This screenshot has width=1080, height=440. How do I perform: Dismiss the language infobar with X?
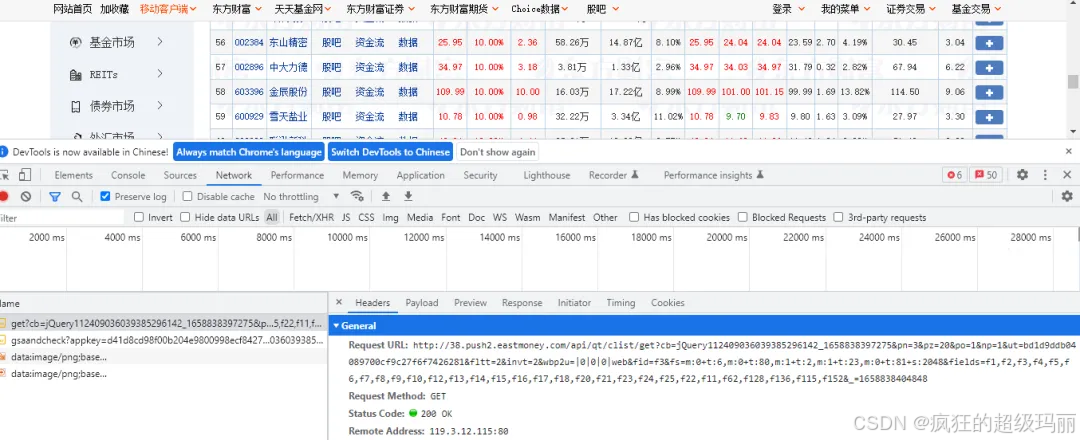click(x=1069, y=151)
